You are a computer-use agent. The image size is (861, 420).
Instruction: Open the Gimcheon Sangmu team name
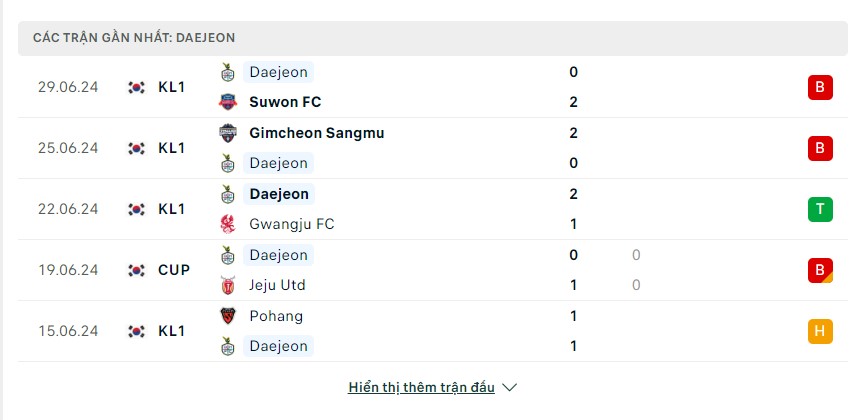317,133
